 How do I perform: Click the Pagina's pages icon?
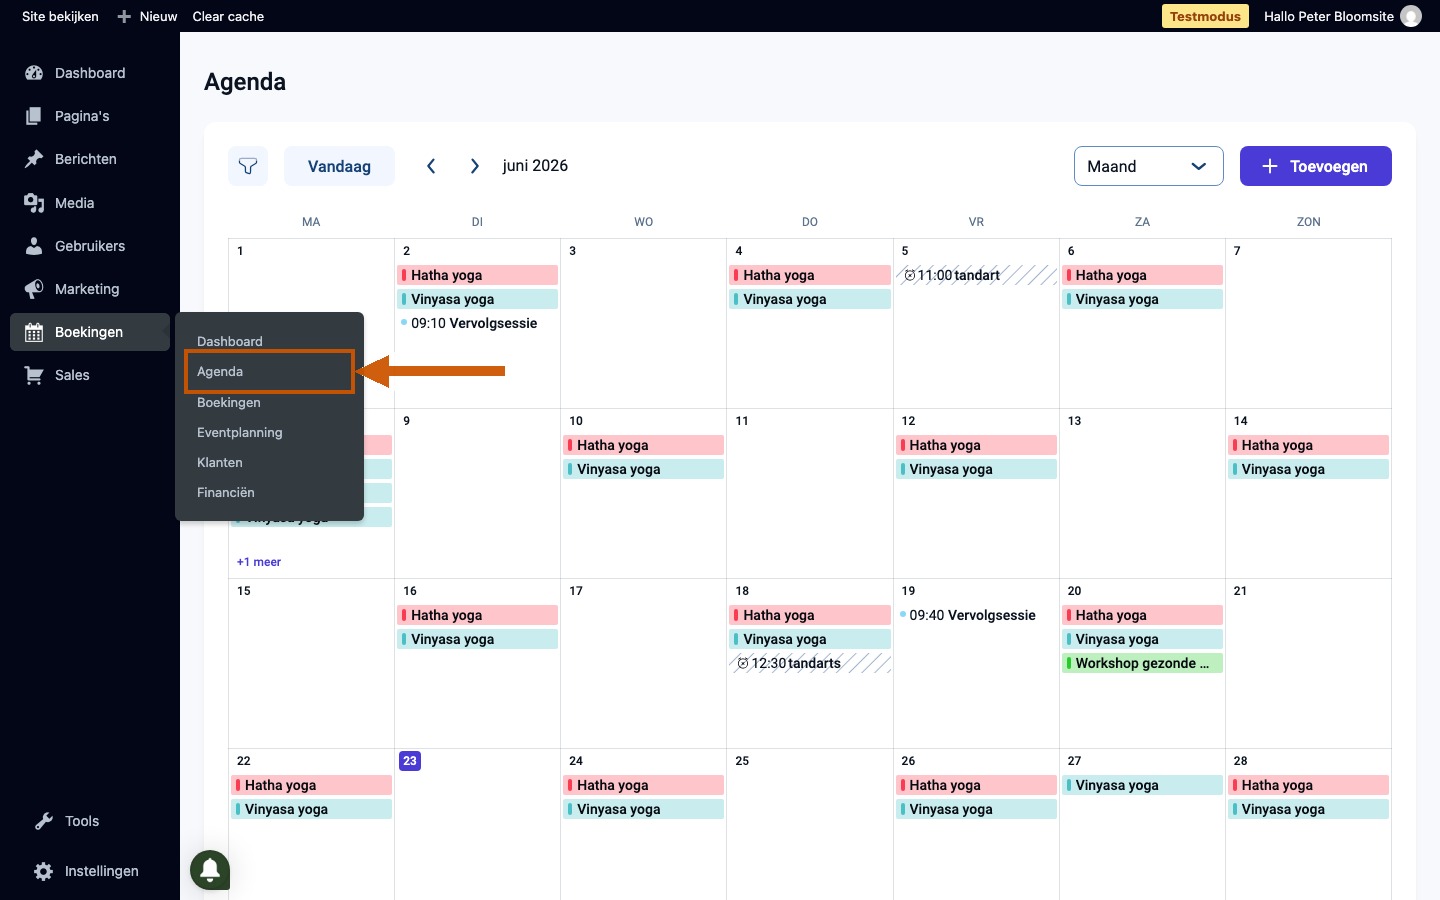click(34, 116)
